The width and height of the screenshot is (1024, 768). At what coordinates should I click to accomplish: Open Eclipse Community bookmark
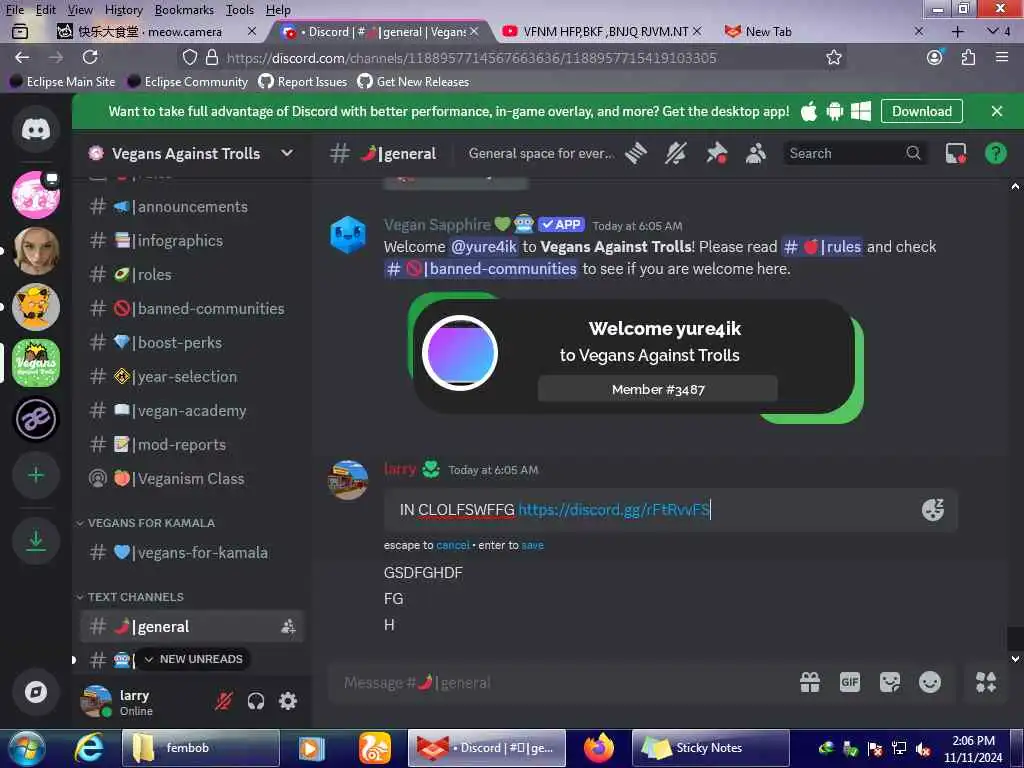pyautogui.click(x=187, y=82)
